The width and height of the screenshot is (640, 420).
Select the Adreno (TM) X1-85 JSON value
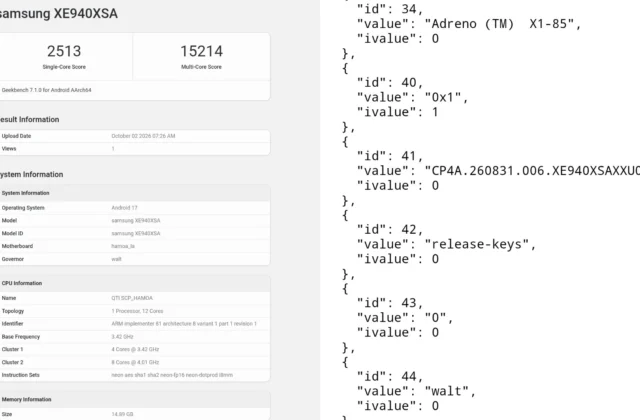point(500,24)
